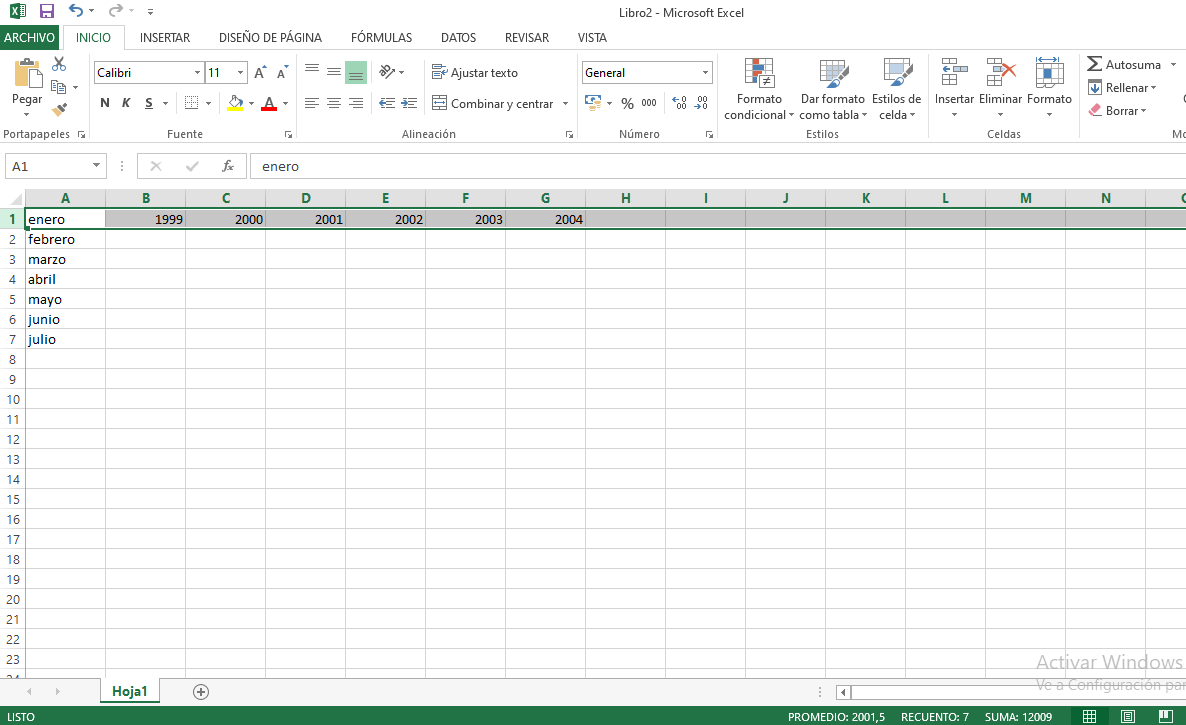Decrease decimal places
1186x725 pixels.
(702, 103)
